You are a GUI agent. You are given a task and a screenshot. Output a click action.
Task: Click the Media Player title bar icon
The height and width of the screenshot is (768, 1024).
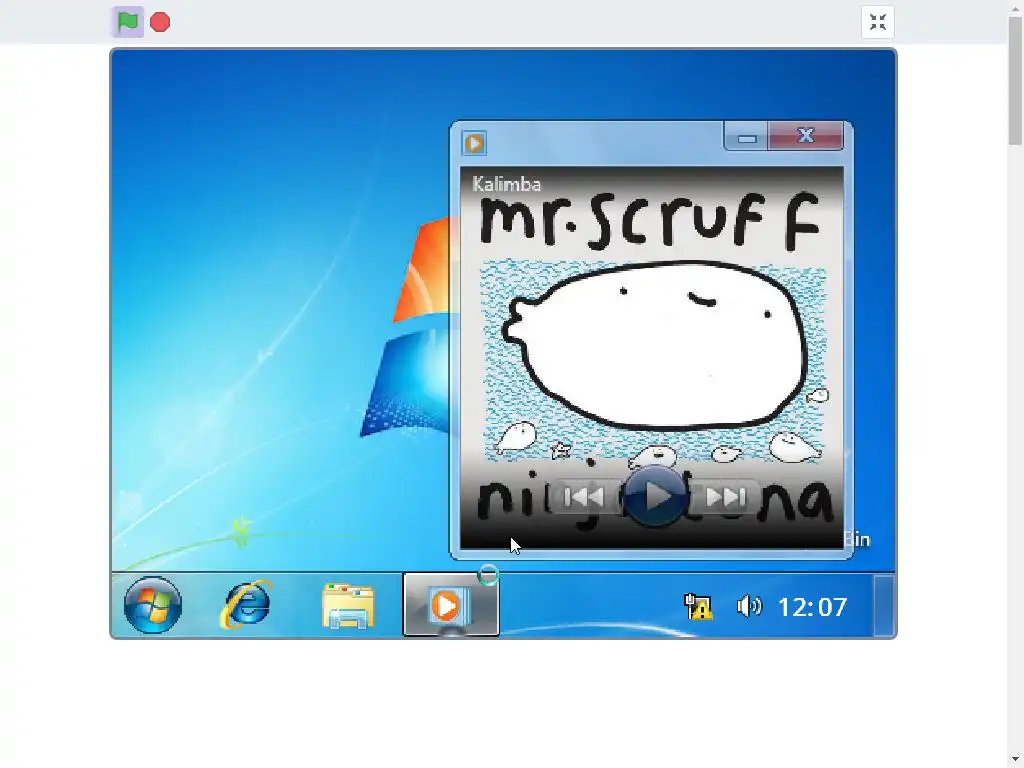click(475, 143)
